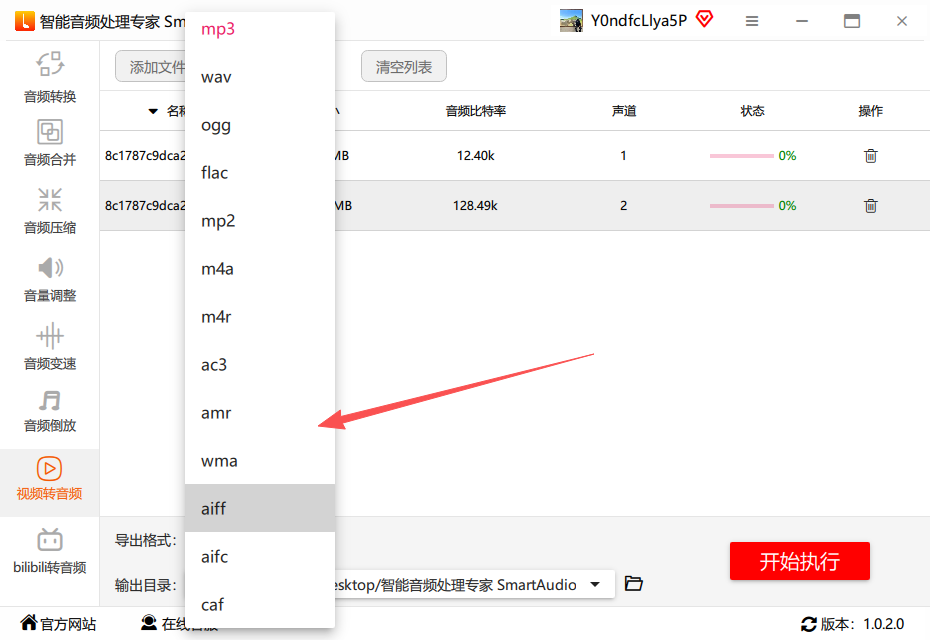930x640 pixels.
Task: Browse output folder with folder icon
Action: (633, 584)
